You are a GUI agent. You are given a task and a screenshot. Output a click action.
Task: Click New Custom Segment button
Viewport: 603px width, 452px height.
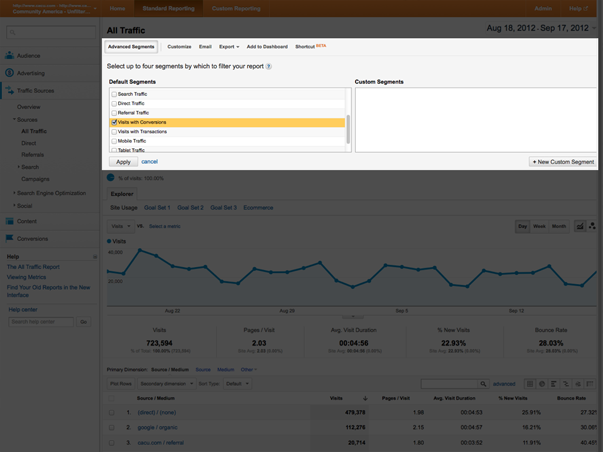pyautogui.click(x=563, y=162)
